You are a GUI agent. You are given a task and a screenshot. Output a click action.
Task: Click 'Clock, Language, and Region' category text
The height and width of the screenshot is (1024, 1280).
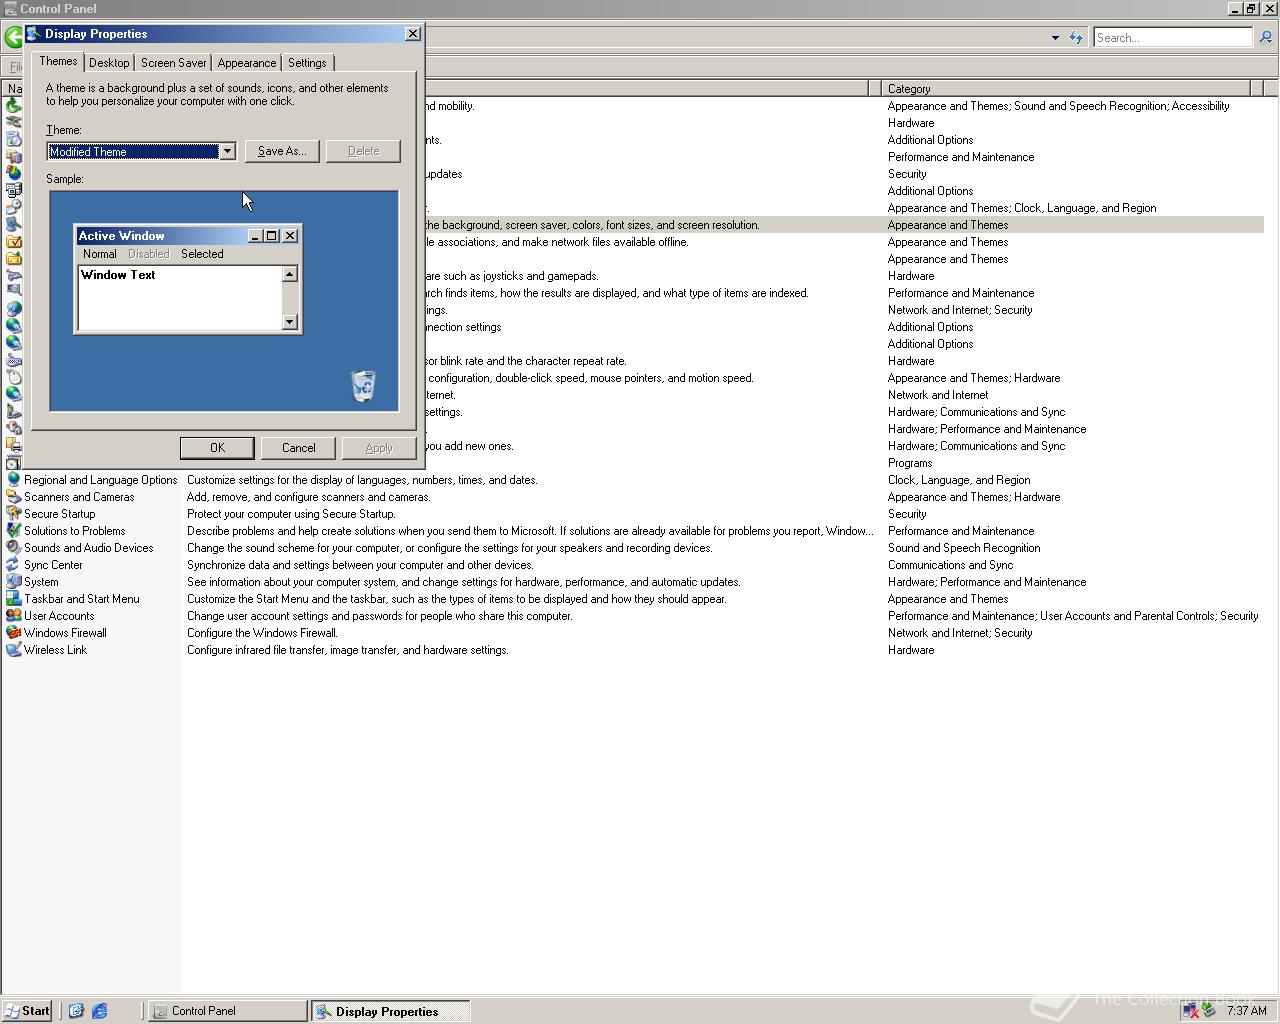pos(959,480)
